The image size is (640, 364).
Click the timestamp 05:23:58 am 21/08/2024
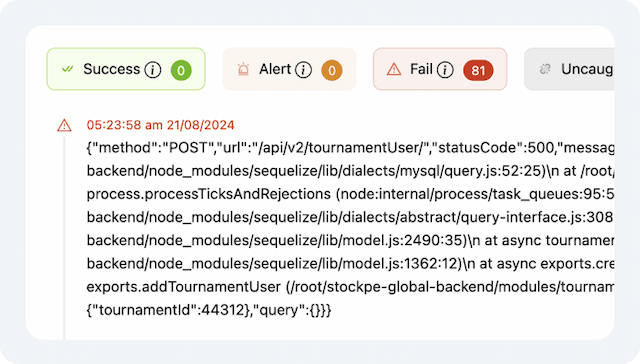tap(160, 125)
